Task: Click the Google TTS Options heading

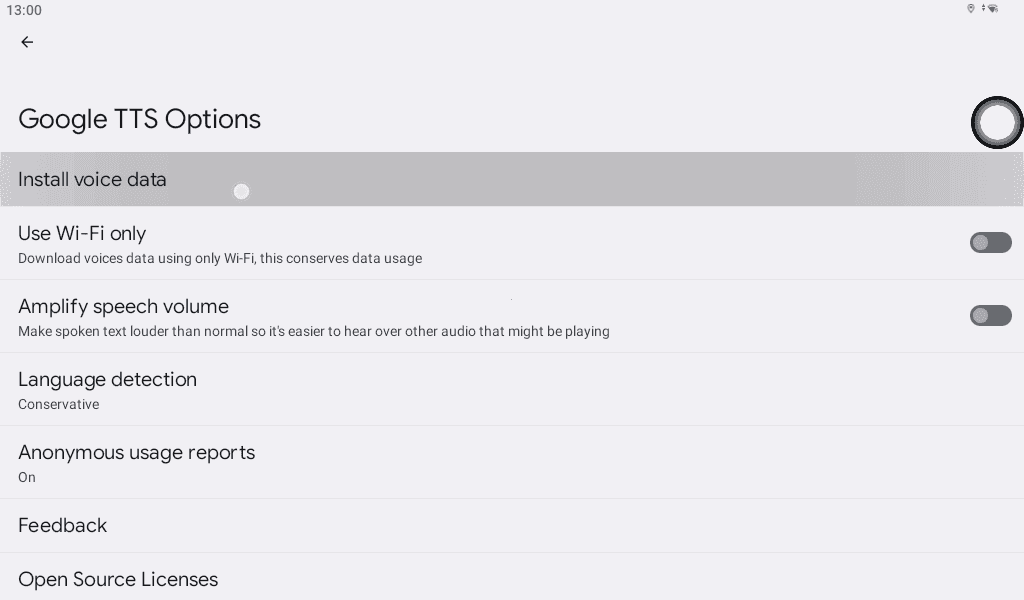Action: (x=139, y=119)
